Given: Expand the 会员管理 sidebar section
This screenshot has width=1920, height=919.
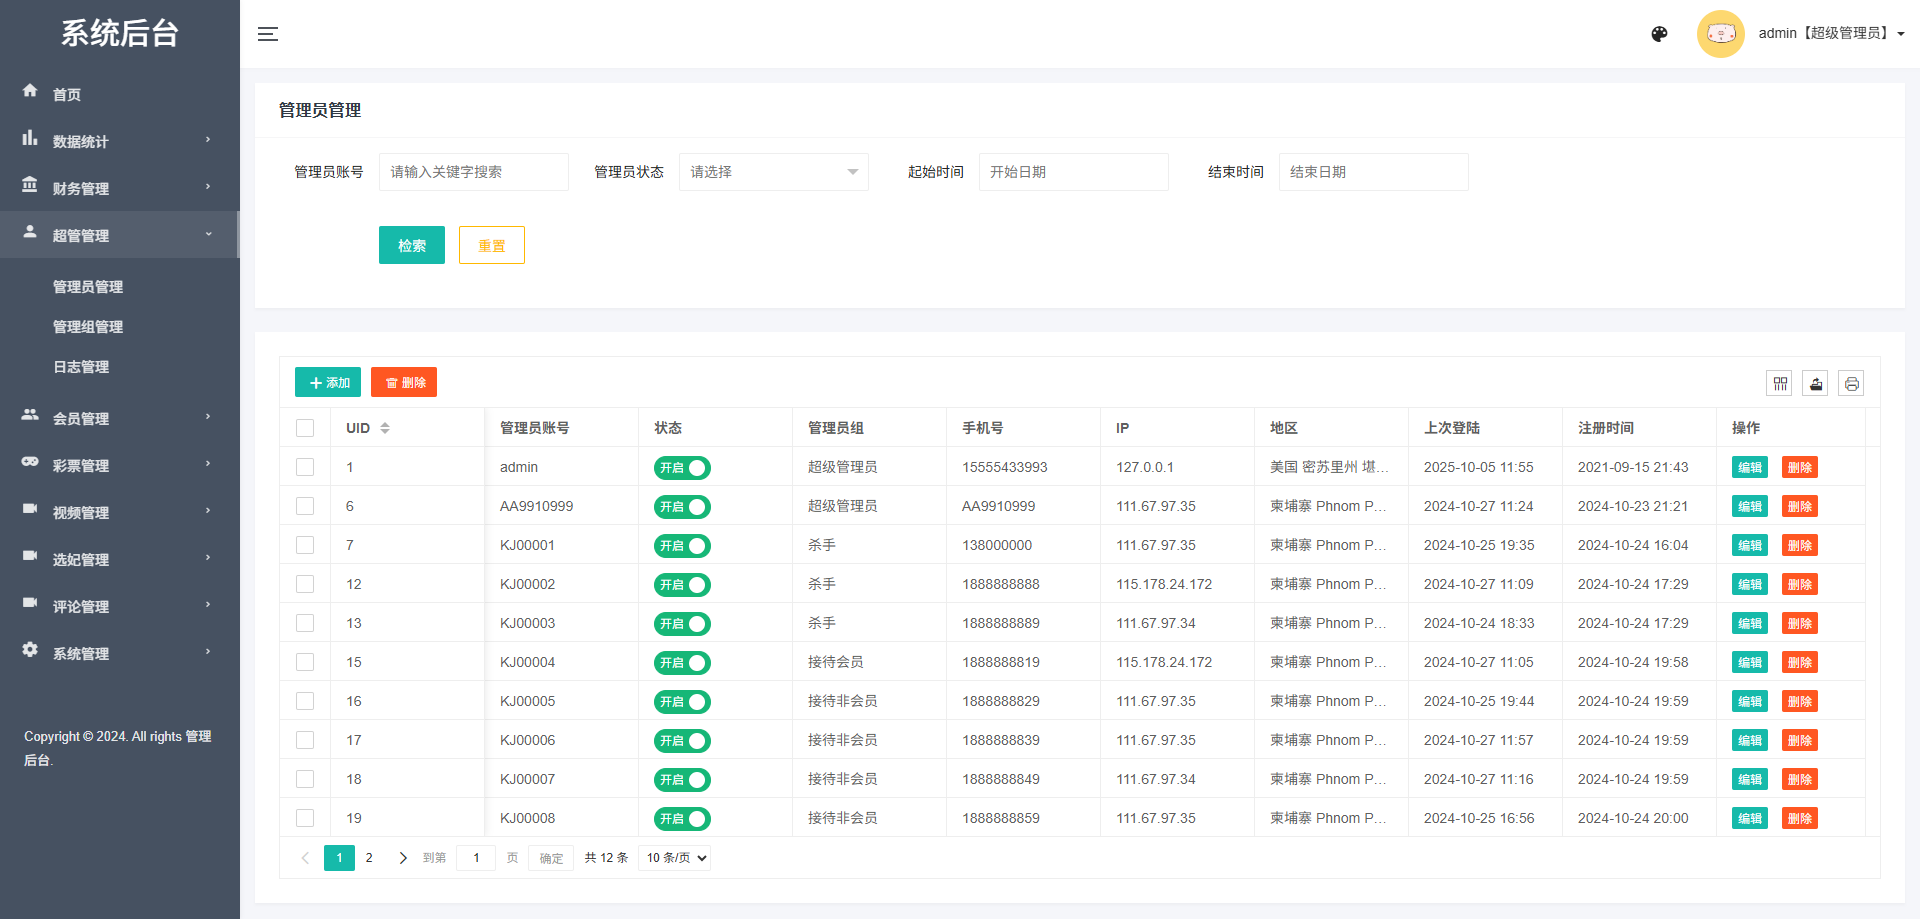Looking at the screenshot, I should pos(81,418).
